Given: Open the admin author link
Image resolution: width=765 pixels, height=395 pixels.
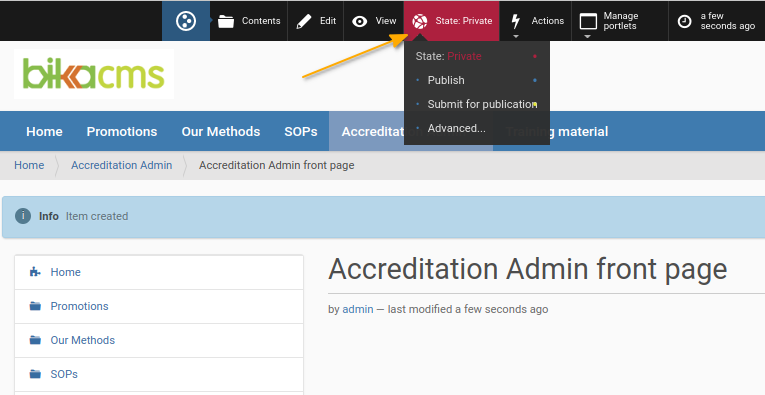Looking at the screenshot, I should [x=358, y=309].
